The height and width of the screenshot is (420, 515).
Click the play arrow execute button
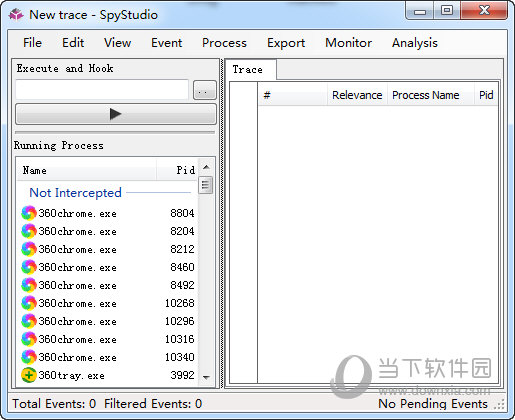116,114
